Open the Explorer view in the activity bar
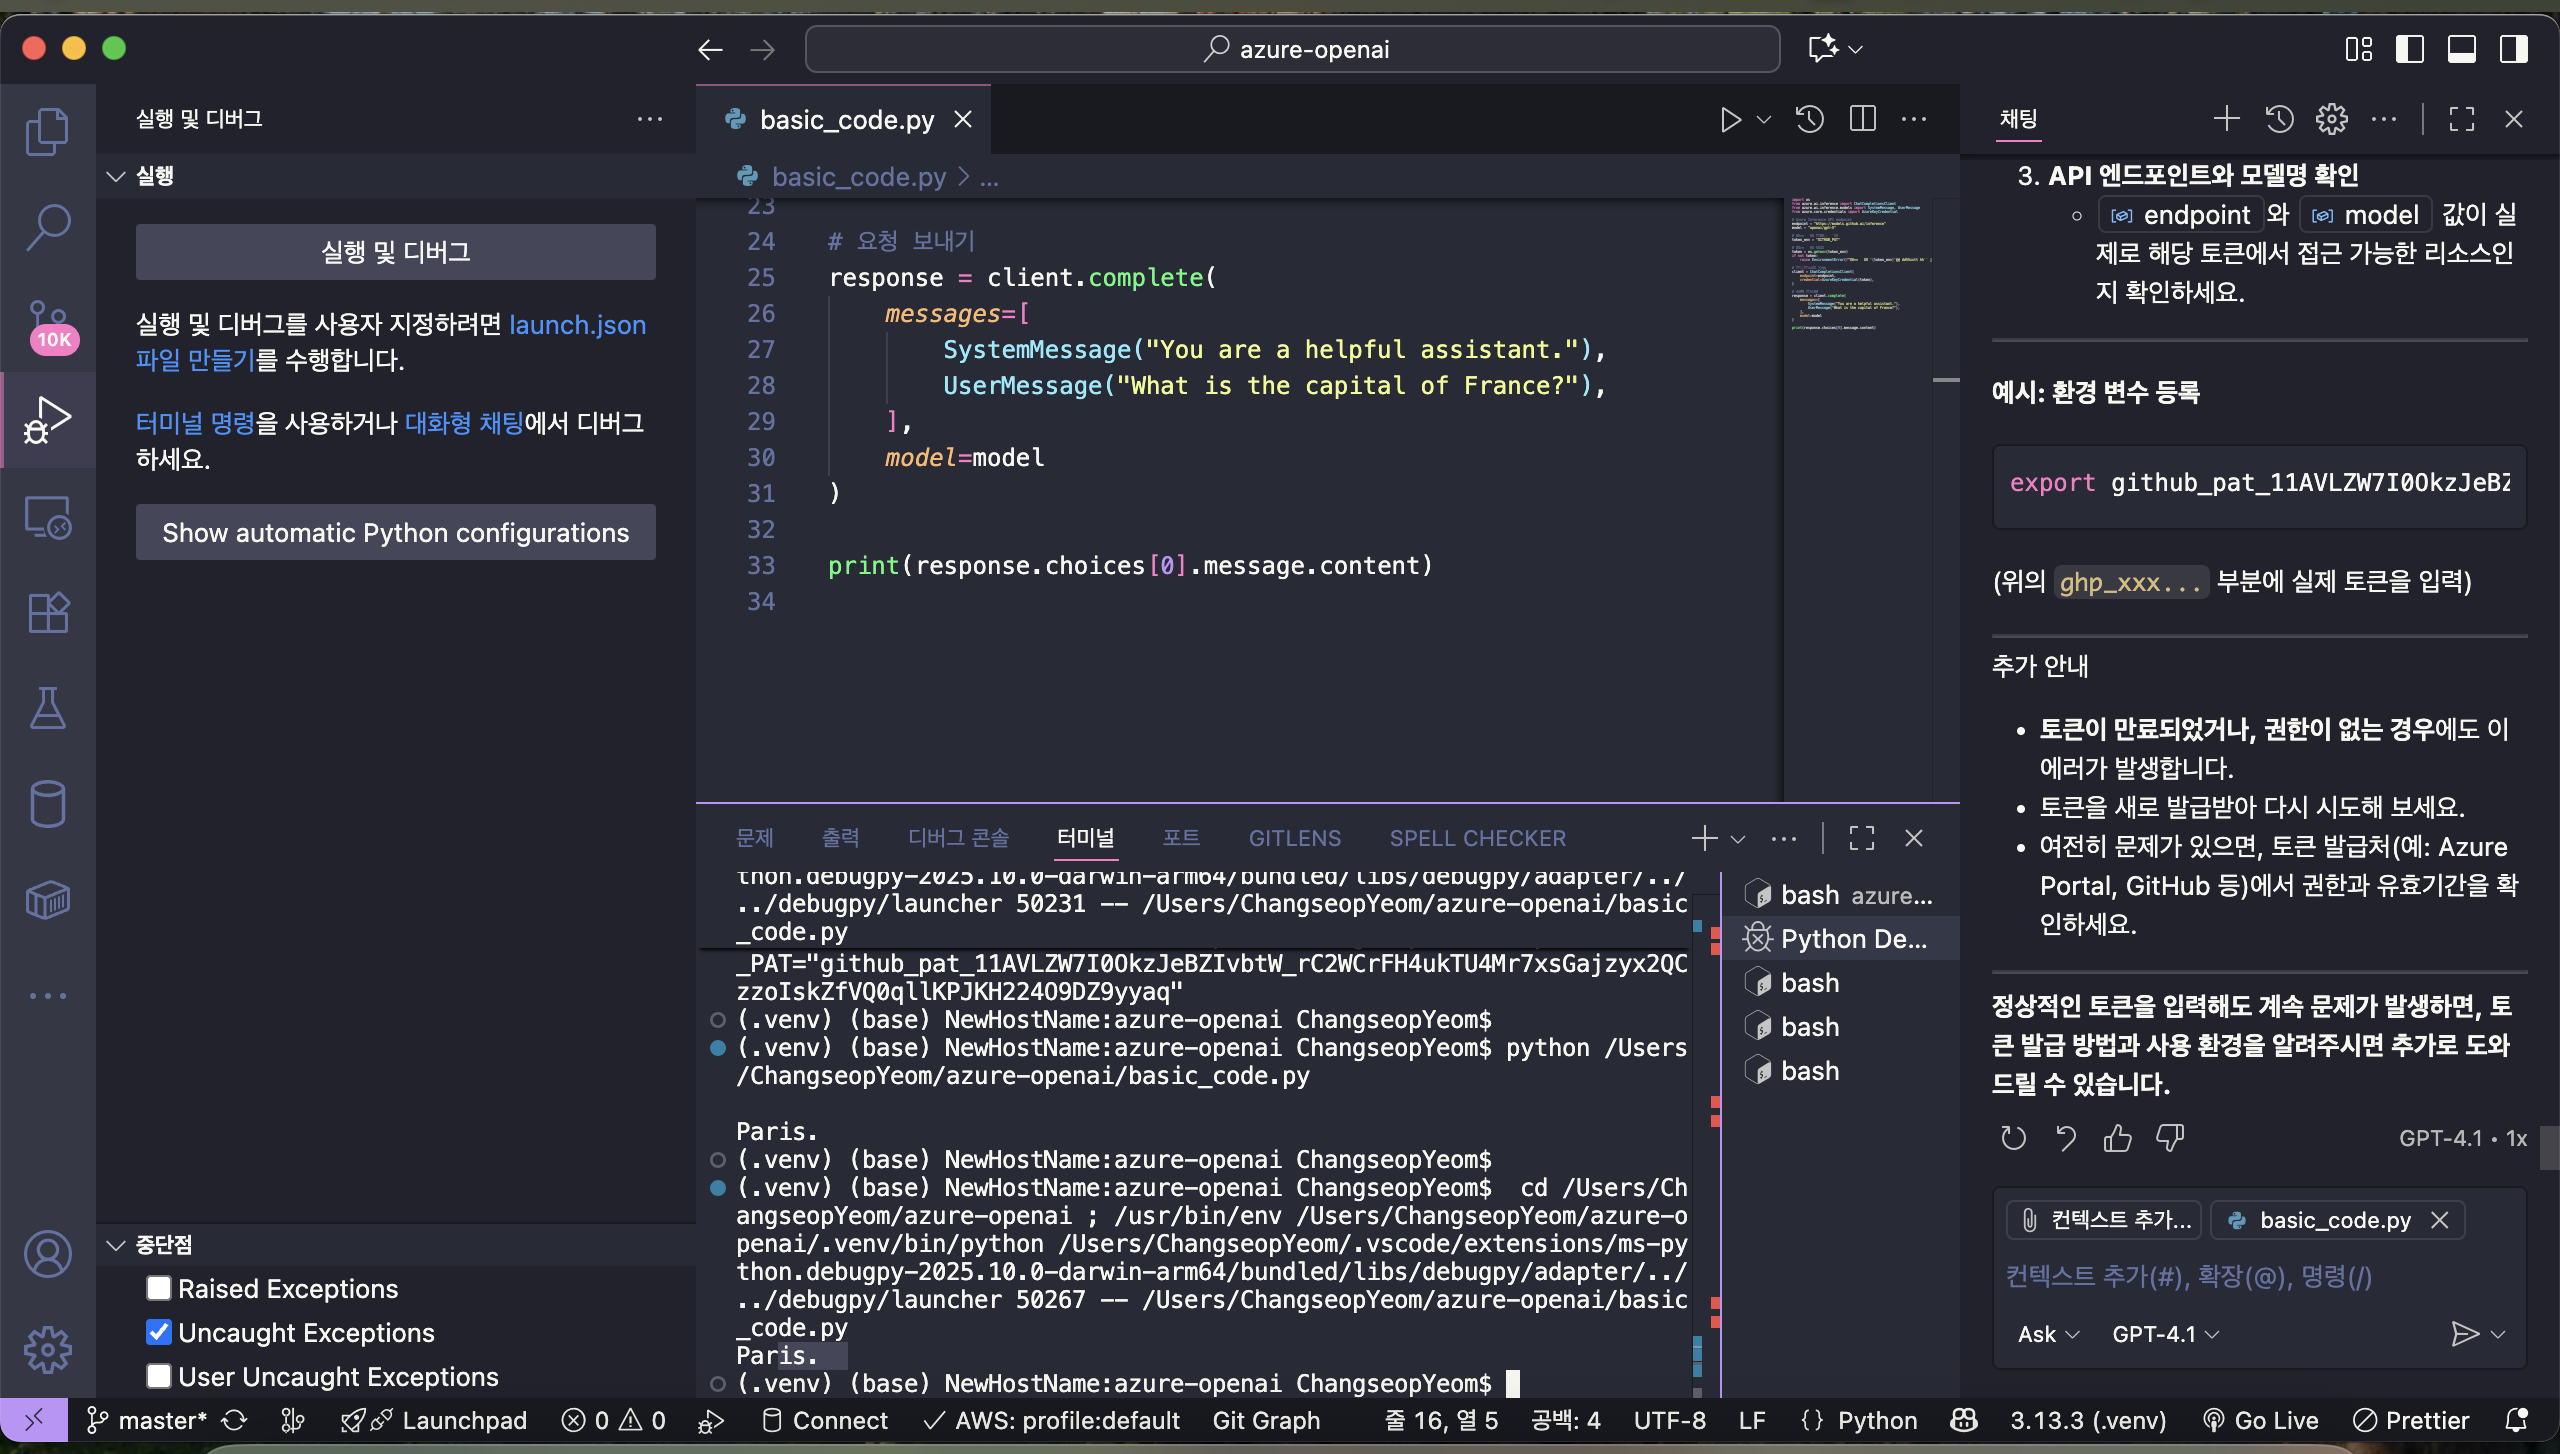This screenshot has height=1454, width=2560. pos(47,131)
